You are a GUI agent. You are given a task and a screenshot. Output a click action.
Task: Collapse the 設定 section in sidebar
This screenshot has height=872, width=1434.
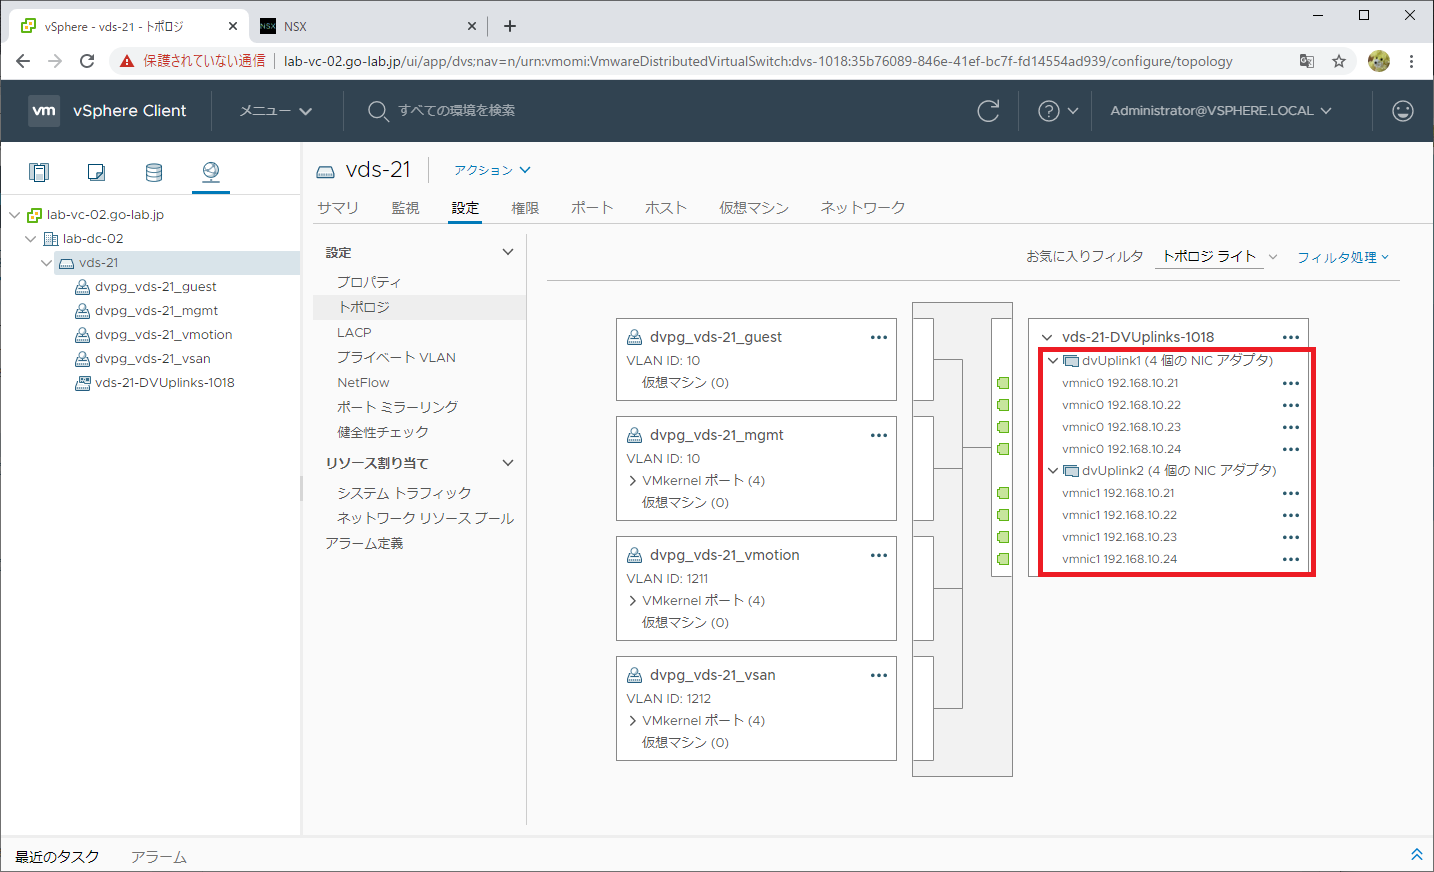pos(508,252)
